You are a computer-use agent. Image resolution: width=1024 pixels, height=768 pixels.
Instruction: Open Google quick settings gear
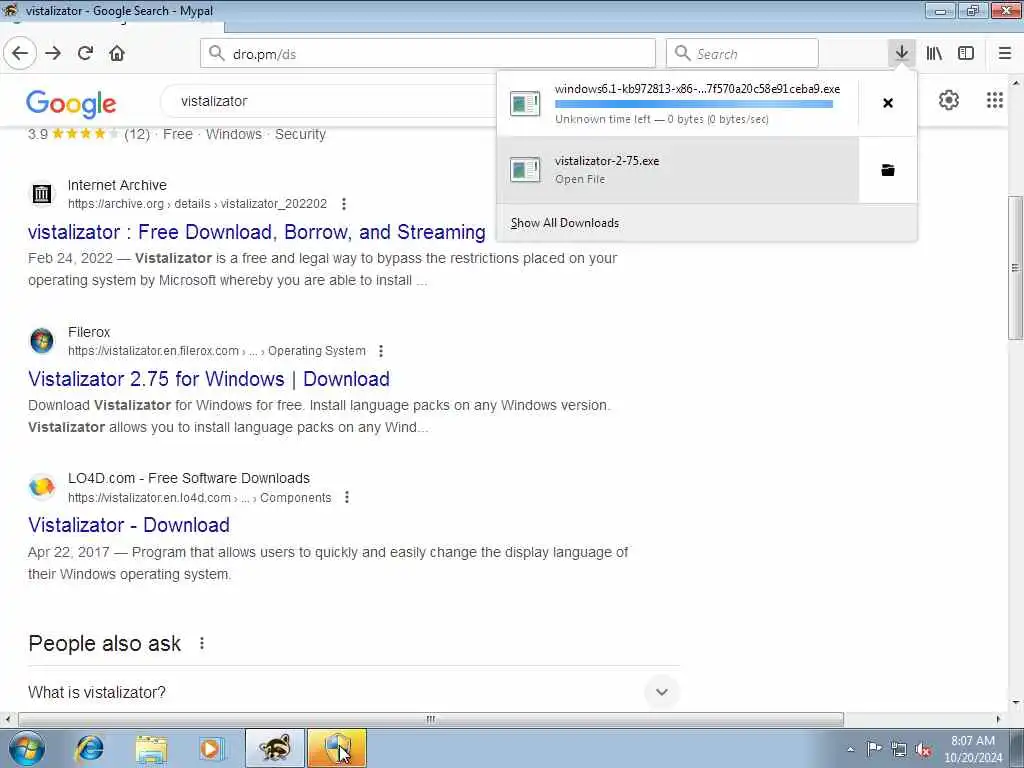[949, 100]
